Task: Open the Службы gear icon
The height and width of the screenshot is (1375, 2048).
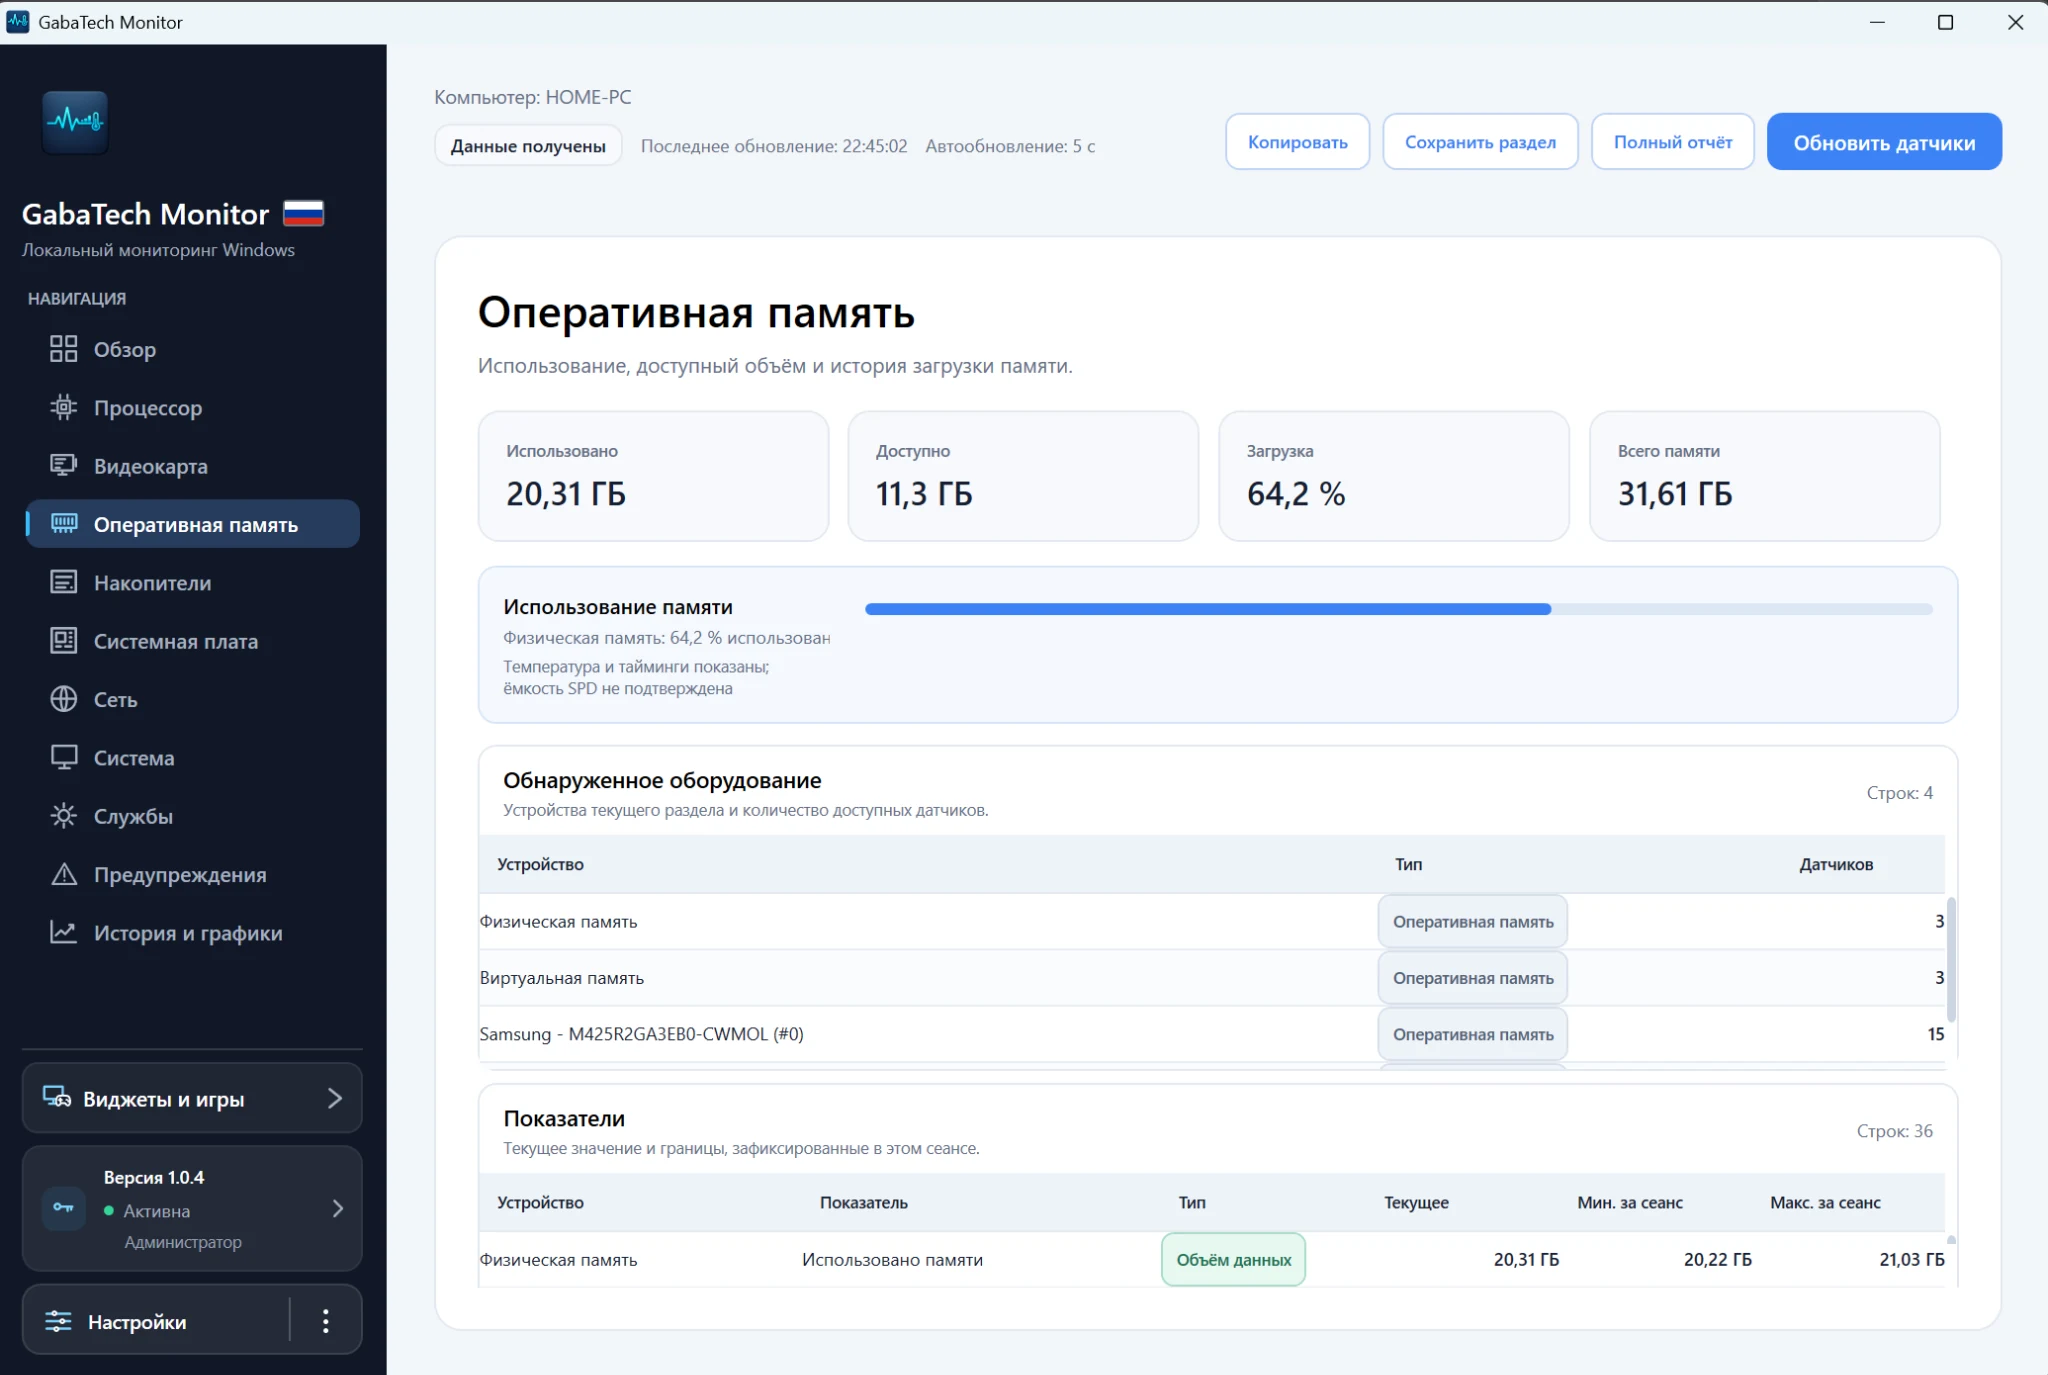Action: [63, 816]
